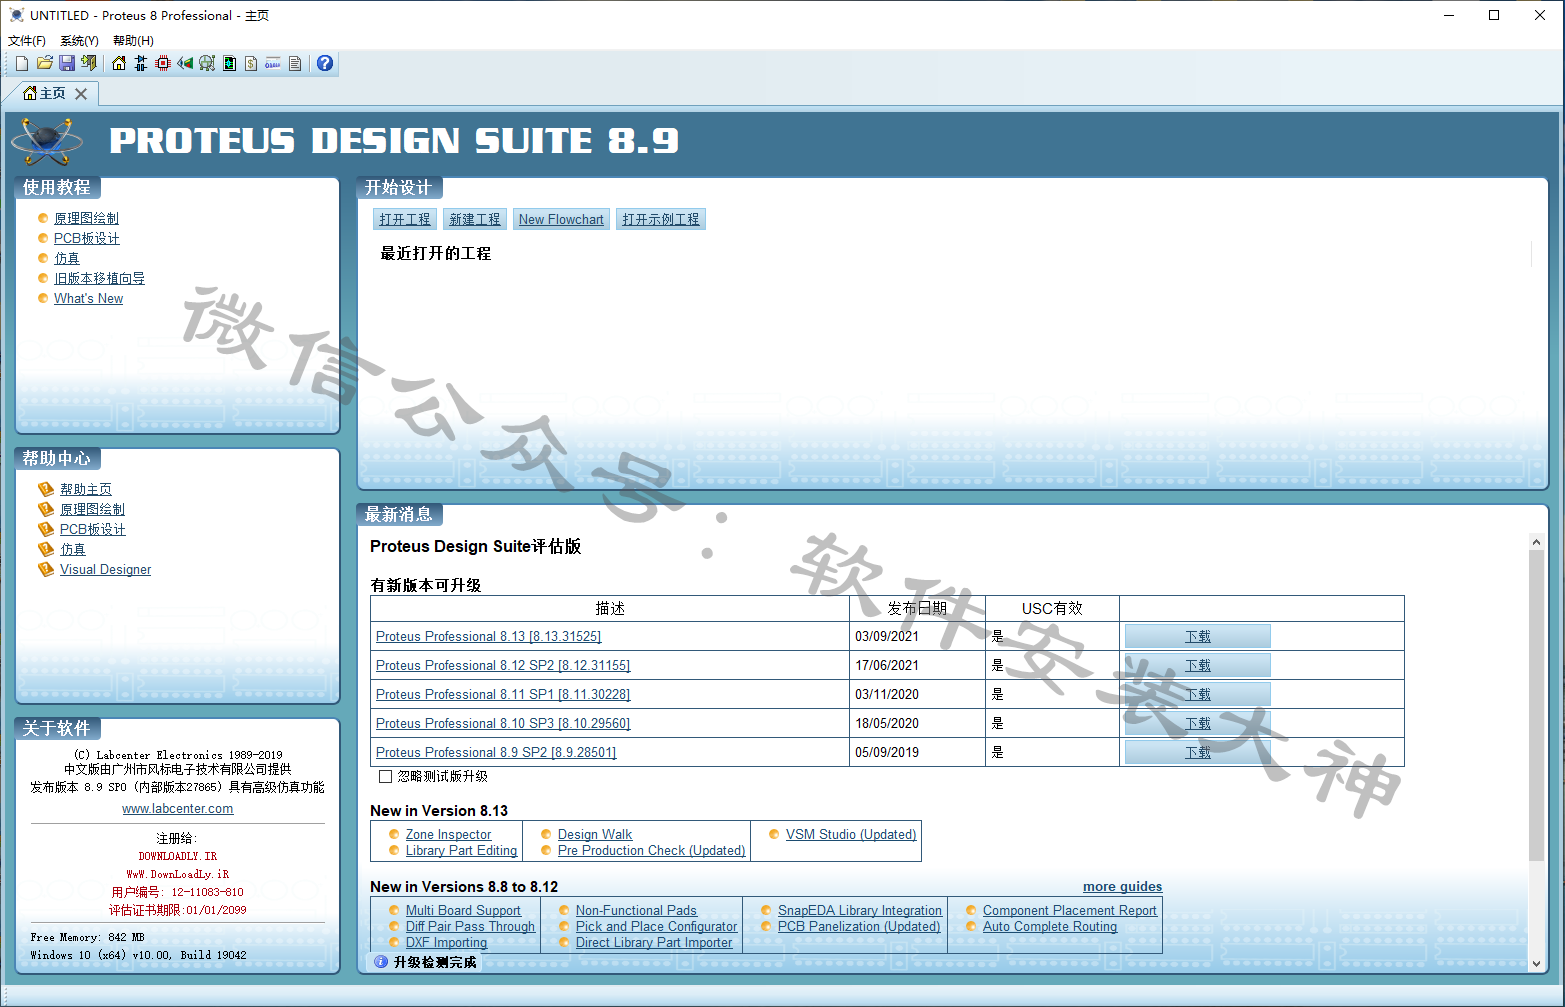Click the news panel scroll-up arrow
Screen dimensions: 1565x1007
(1536, 542)
